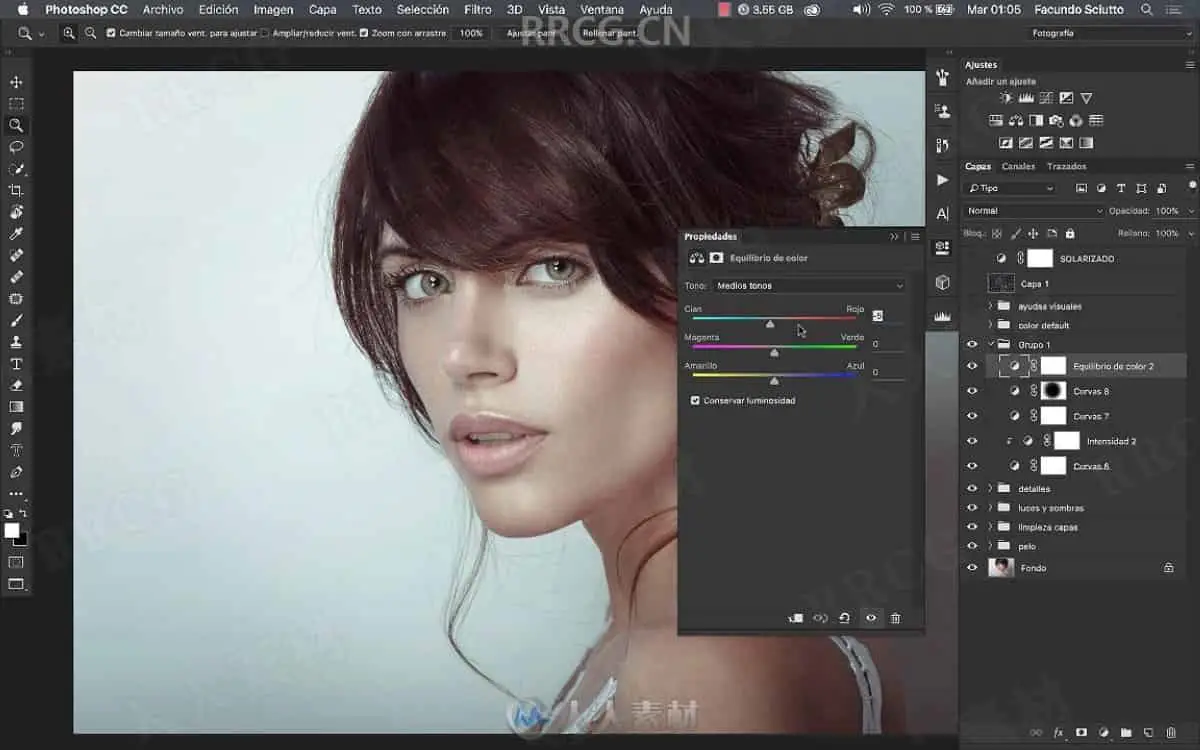Open the blend mode 'Normal' dropdown

coord(1033,211)
